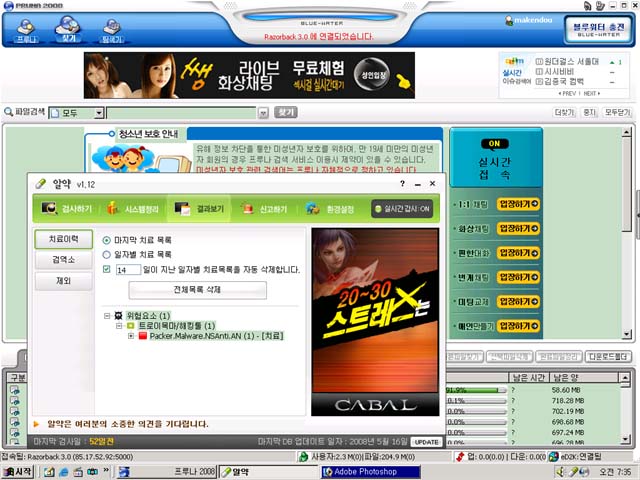Viewport: 640px width, 480px height.
Task: Open the live video chat banner ad
Action: [x=249, y=75]
